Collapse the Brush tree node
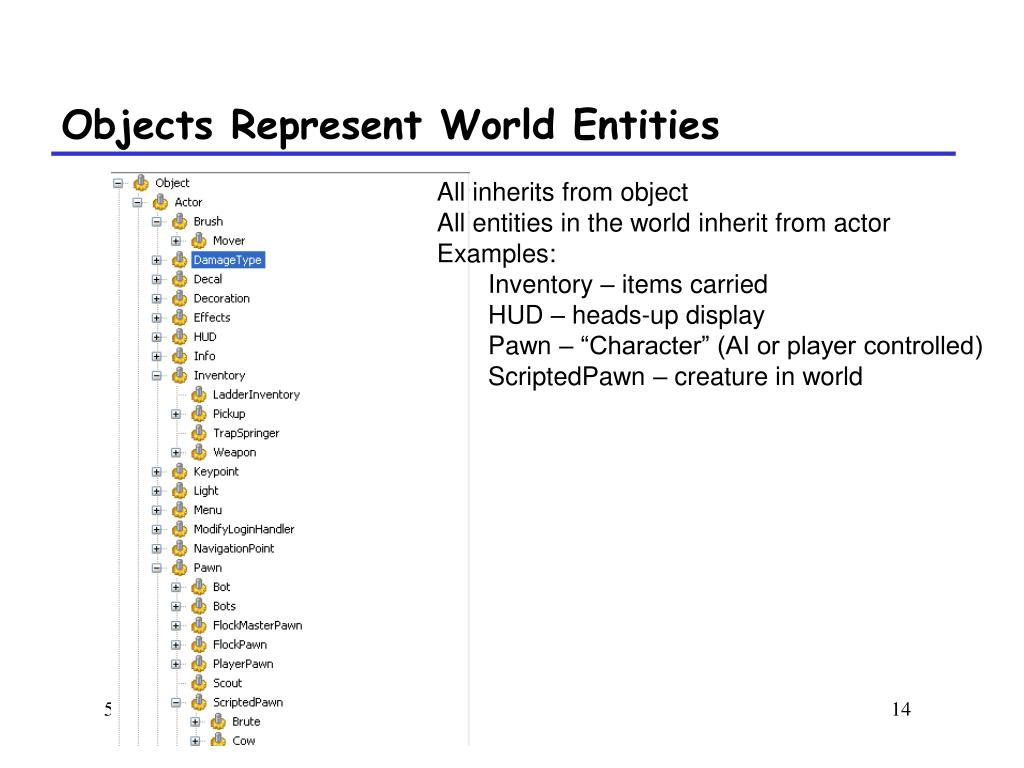Viewport: 1024px width, 768px height. point(157,222)
